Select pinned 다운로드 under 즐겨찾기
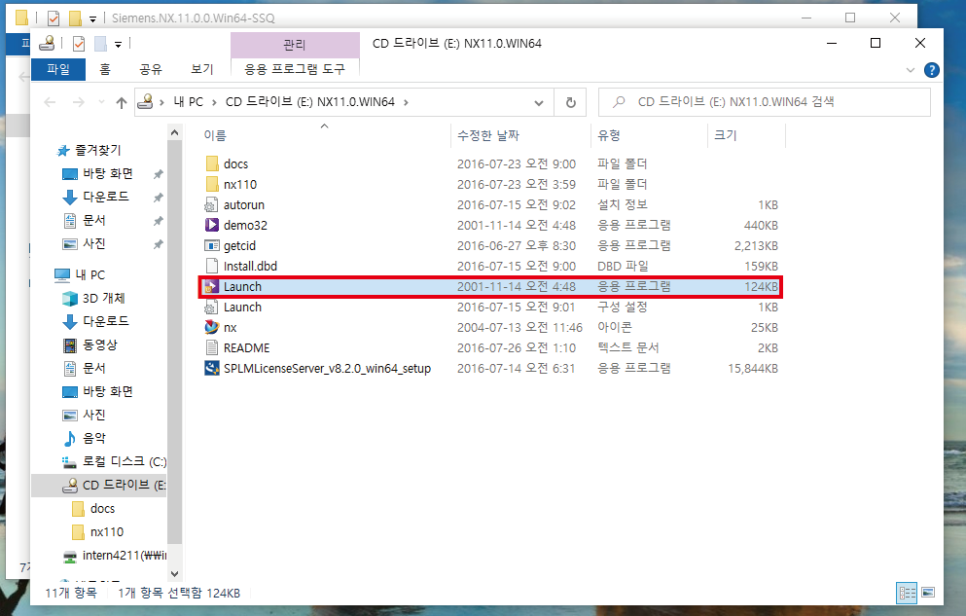 pos(105,197)
